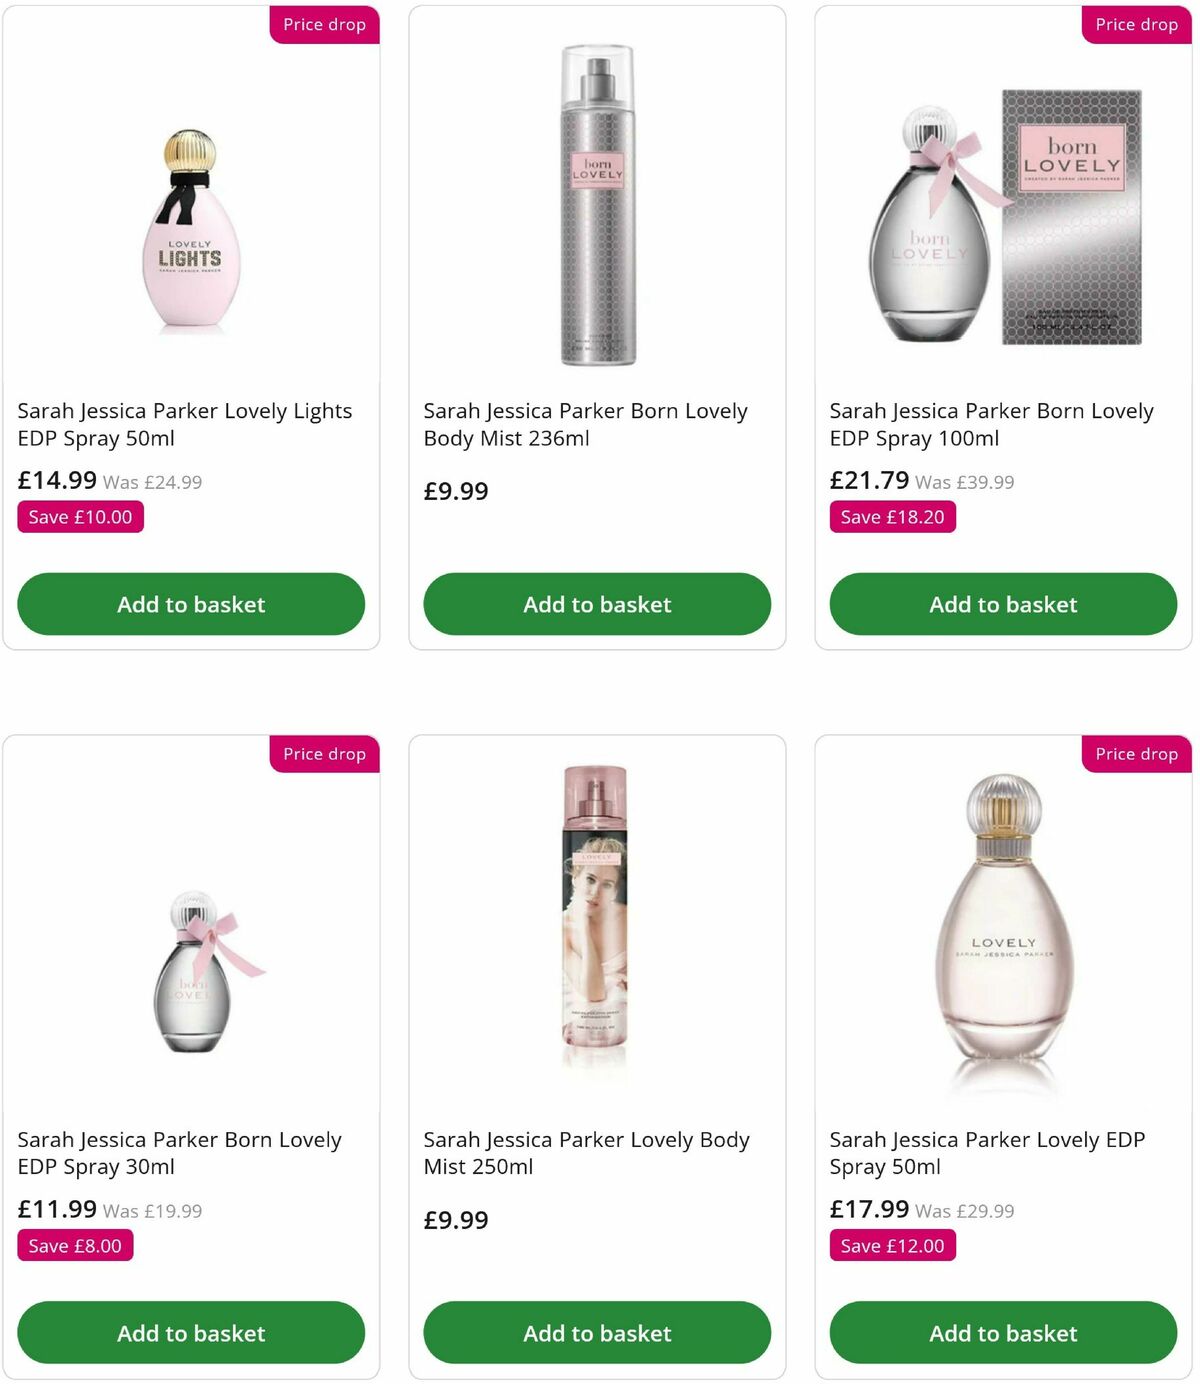The image size is (1200, 1384).
Task: Click the Save £18.20 badge
Action: pyautogui.click(x=892, y=517)
